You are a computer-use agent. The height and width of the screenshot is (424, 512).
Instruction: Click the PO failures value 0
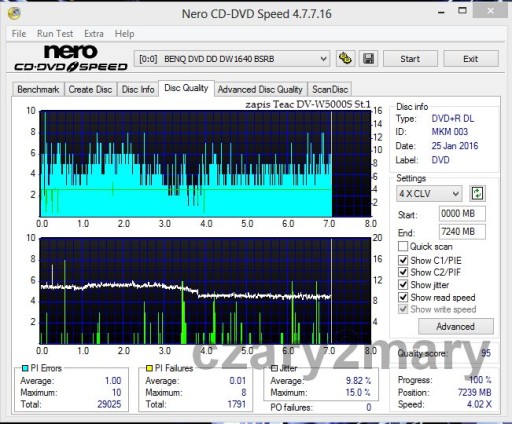369,407
